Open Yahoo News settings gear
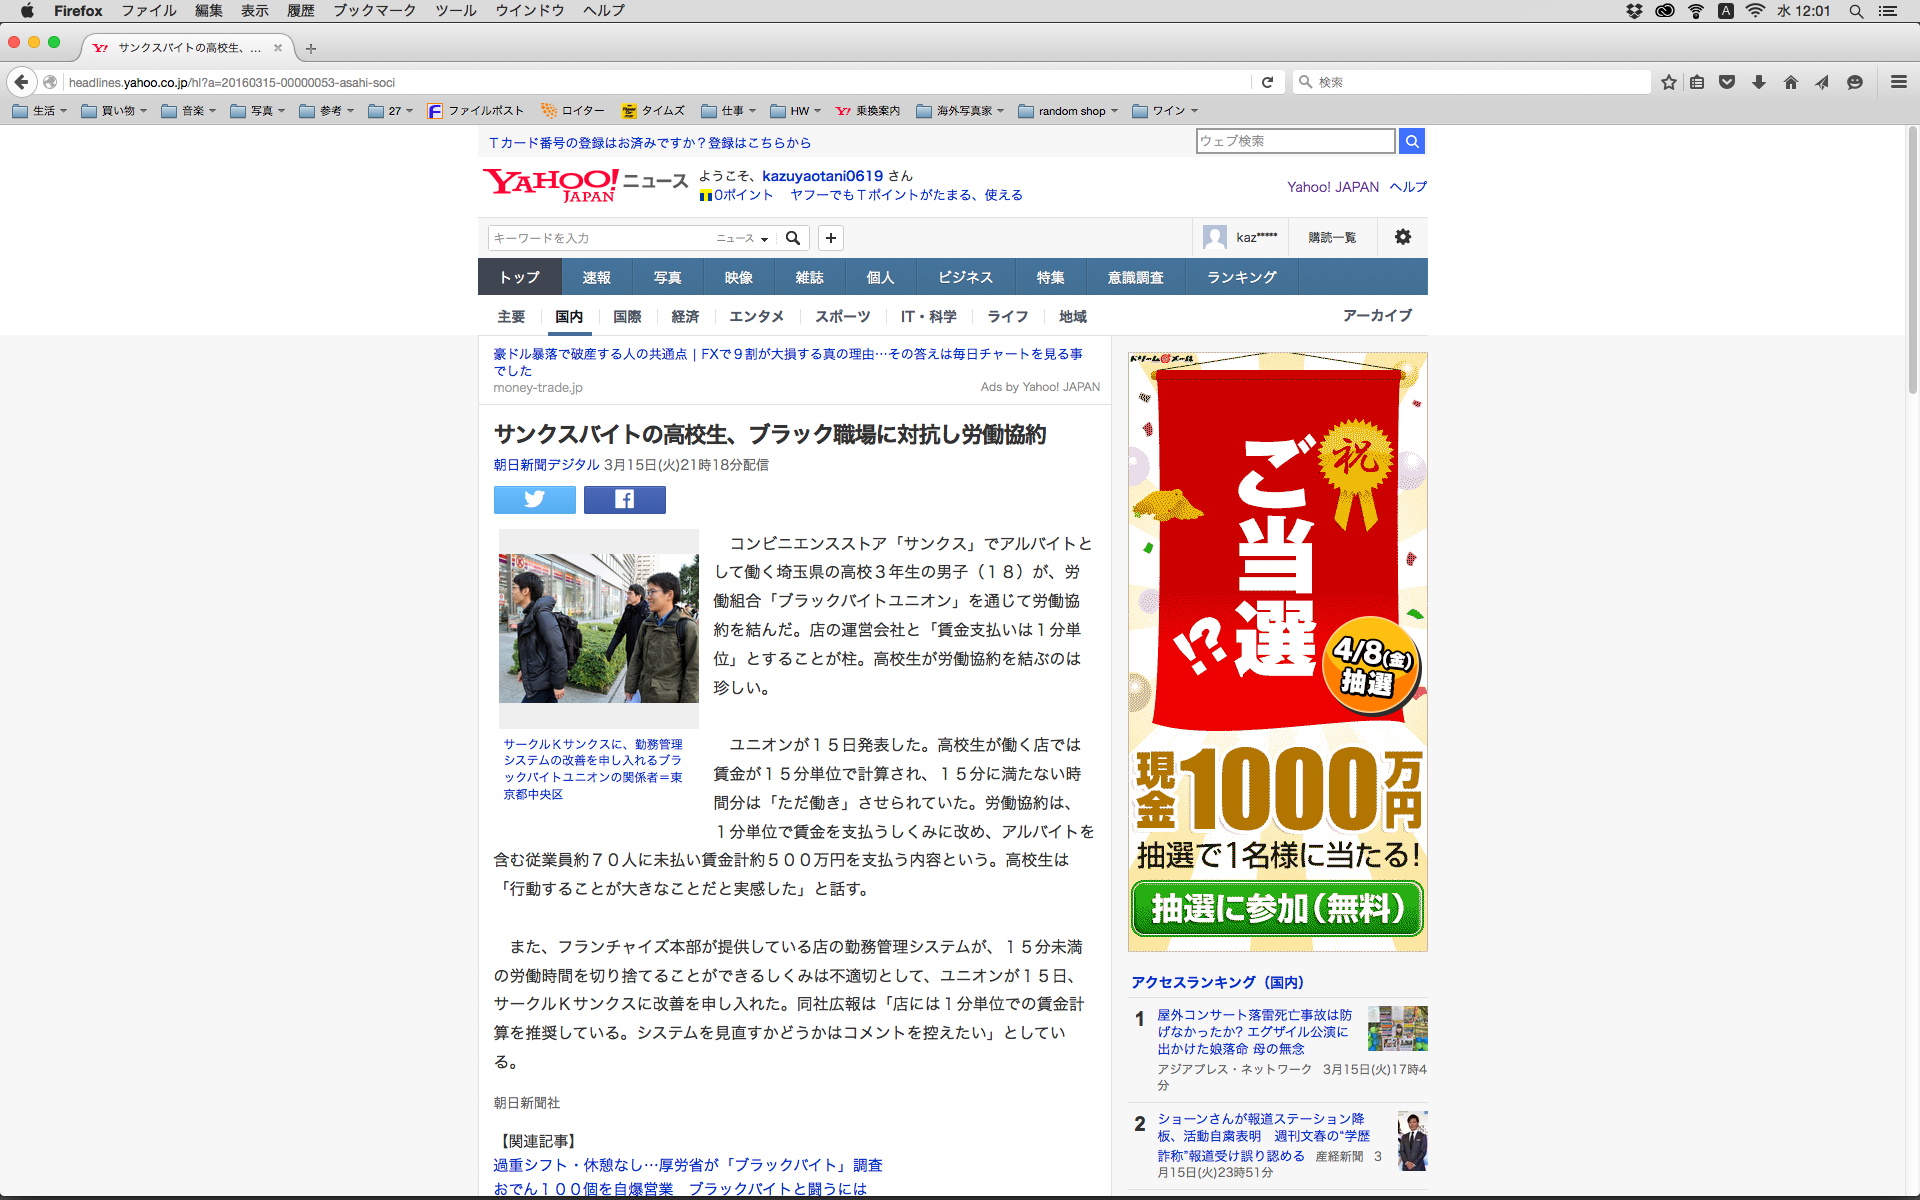Viewport: 1920px width, 1200px height. click(1402, 237)
